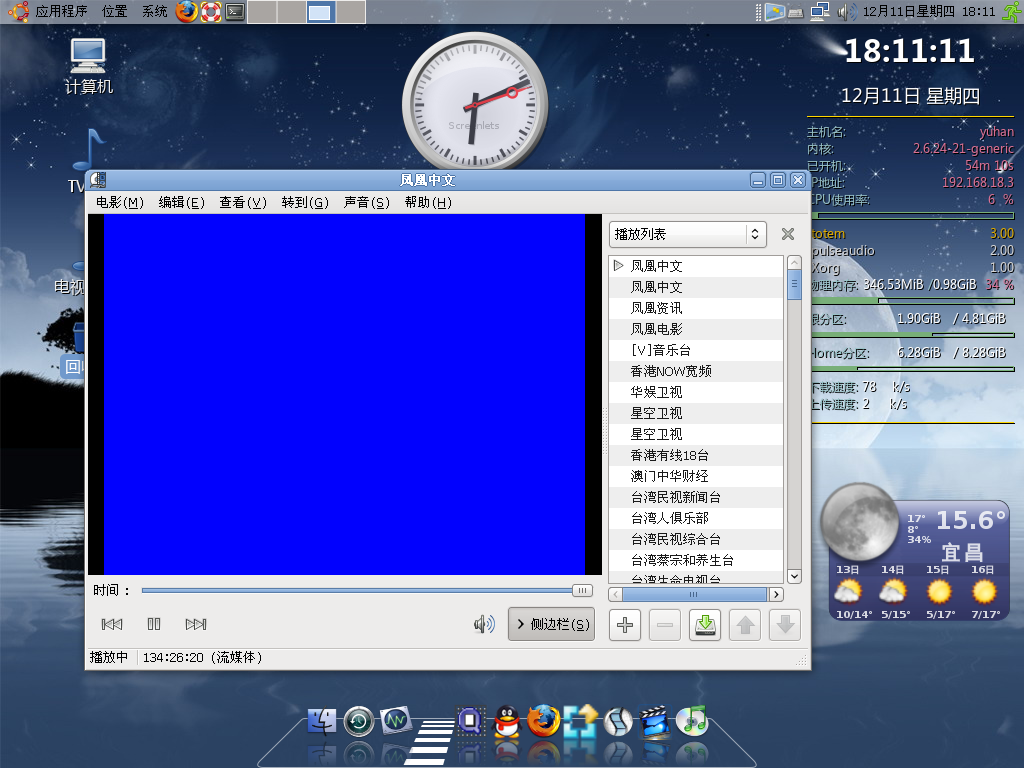Screen dimensions: 1024x768
Task: Click the running-man logout icon
Action: tap(1012, 11)
